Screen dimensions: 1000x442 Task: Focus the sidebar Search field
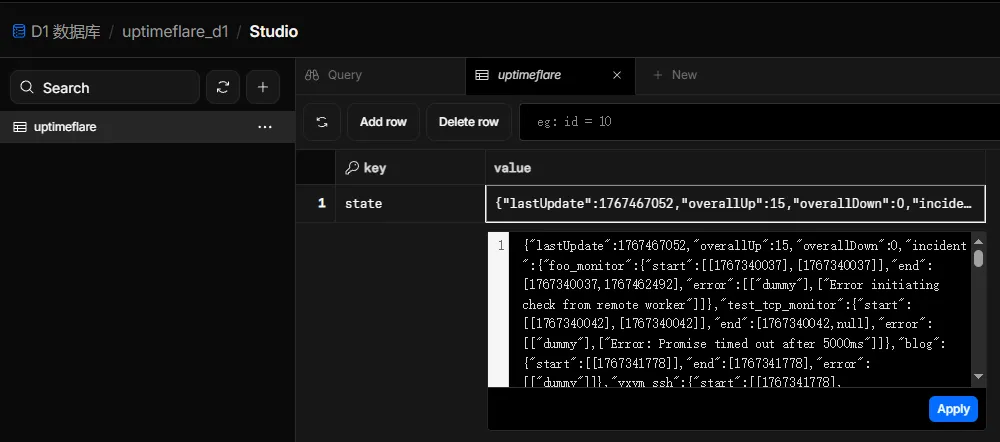pos(105,88)
